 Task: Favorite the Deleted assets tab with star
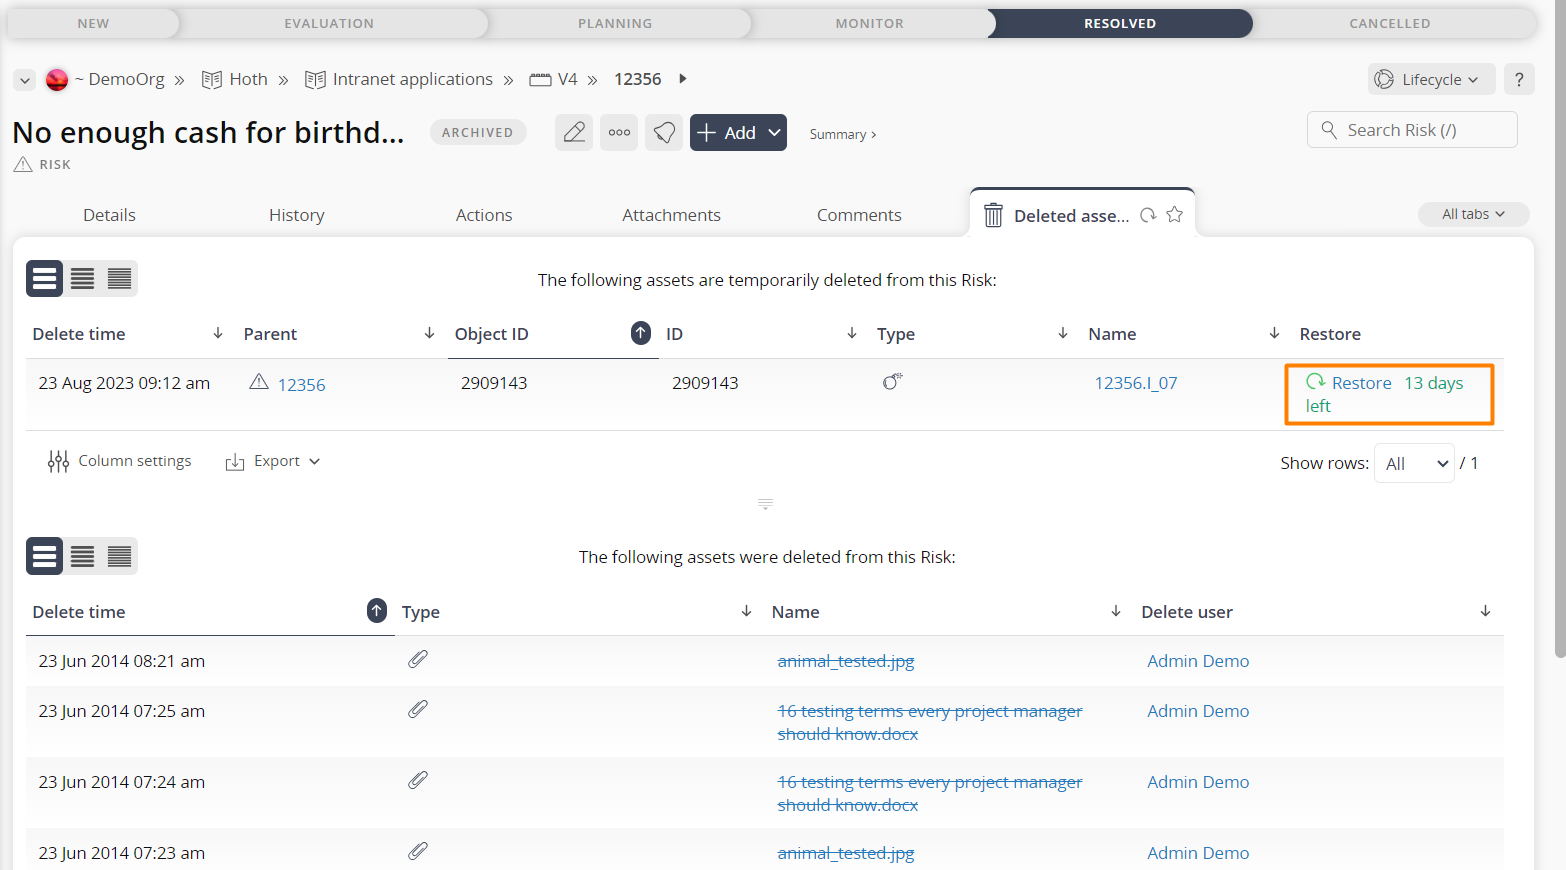click(x=1174, y=214)
